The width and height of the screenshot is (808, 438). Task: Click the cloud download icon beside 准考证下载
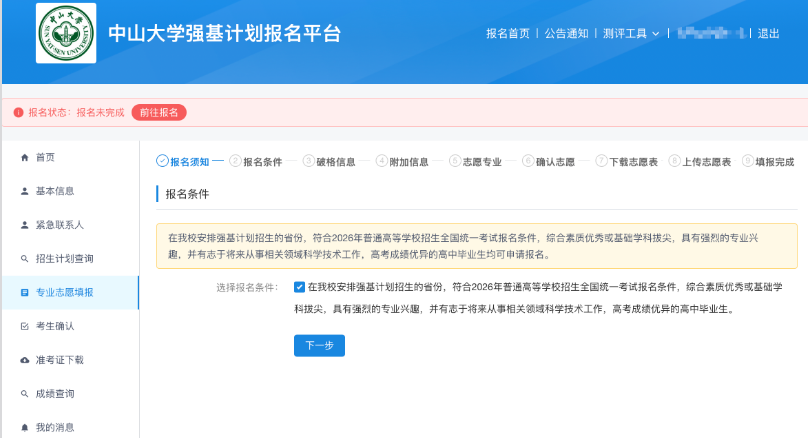25,360
